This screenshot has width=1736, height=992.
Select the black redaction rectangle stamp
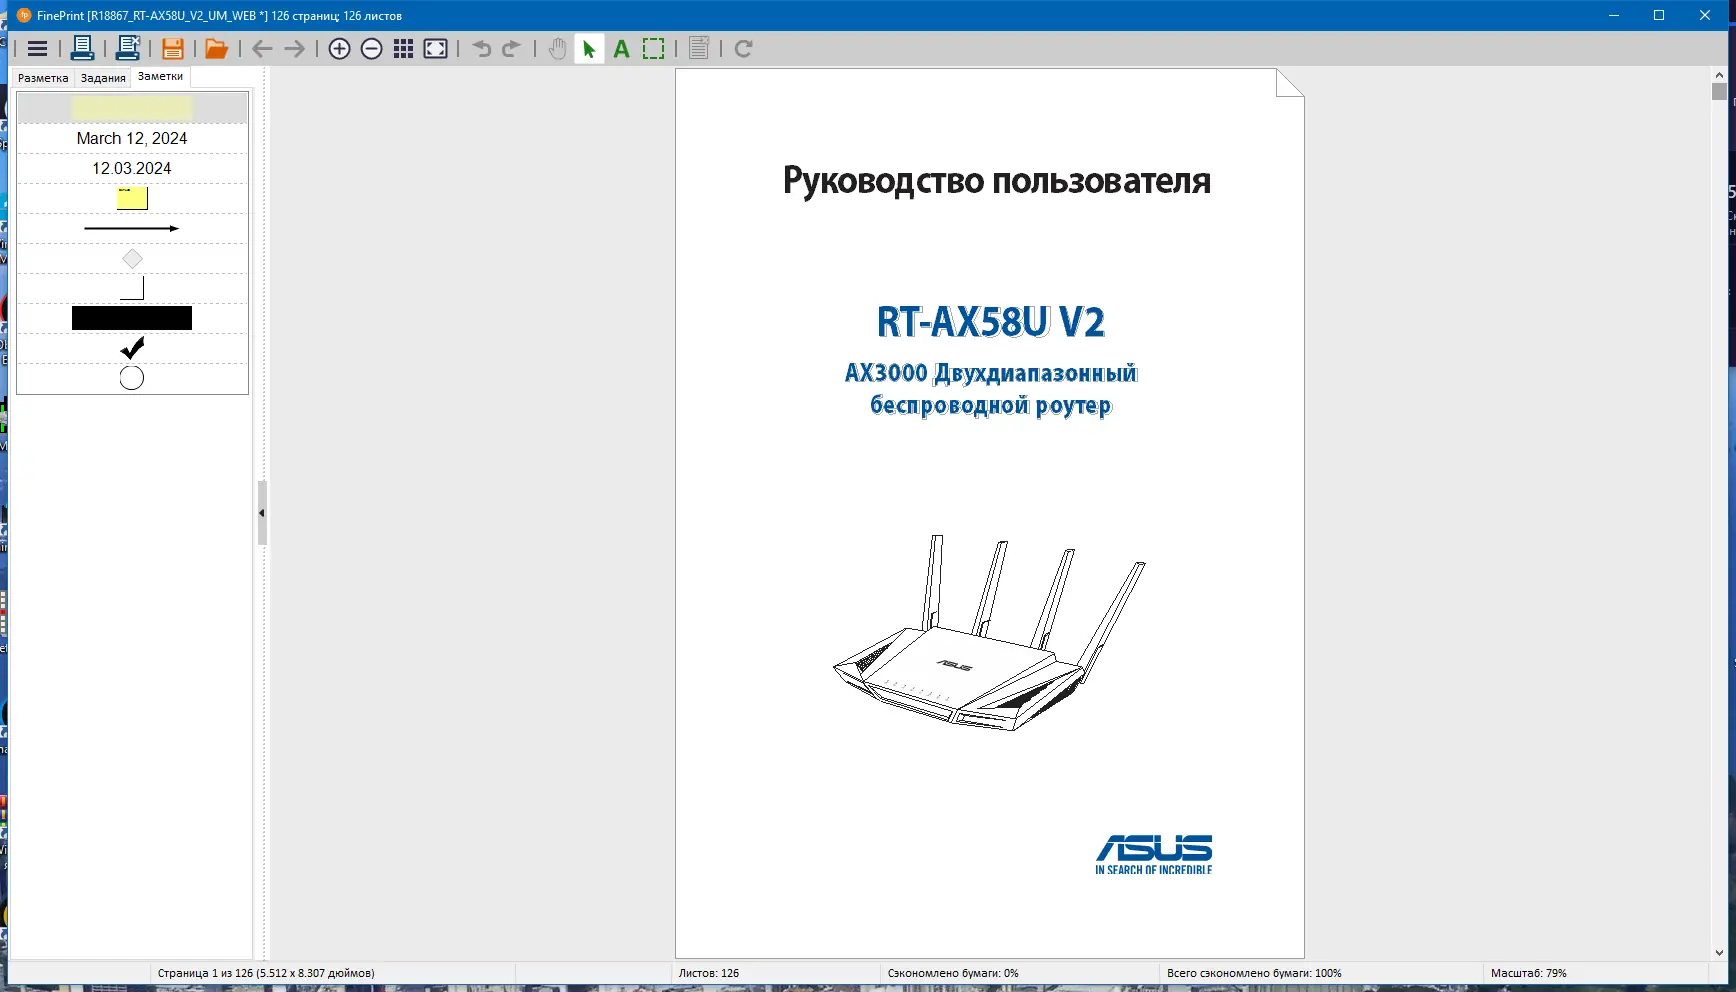(132, 318)
